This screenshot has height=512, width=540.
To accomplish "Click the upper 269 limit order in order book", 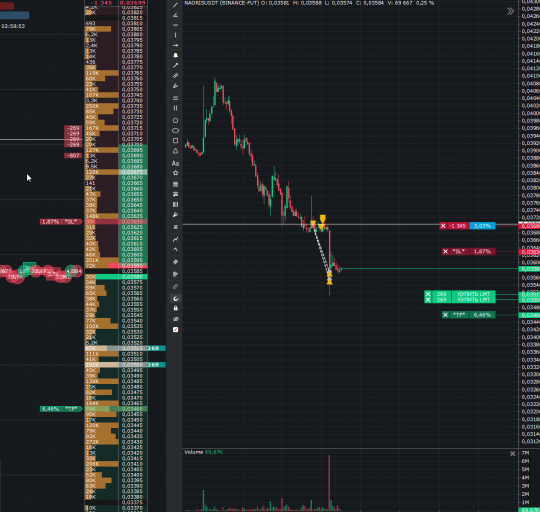I will [157, 348].
